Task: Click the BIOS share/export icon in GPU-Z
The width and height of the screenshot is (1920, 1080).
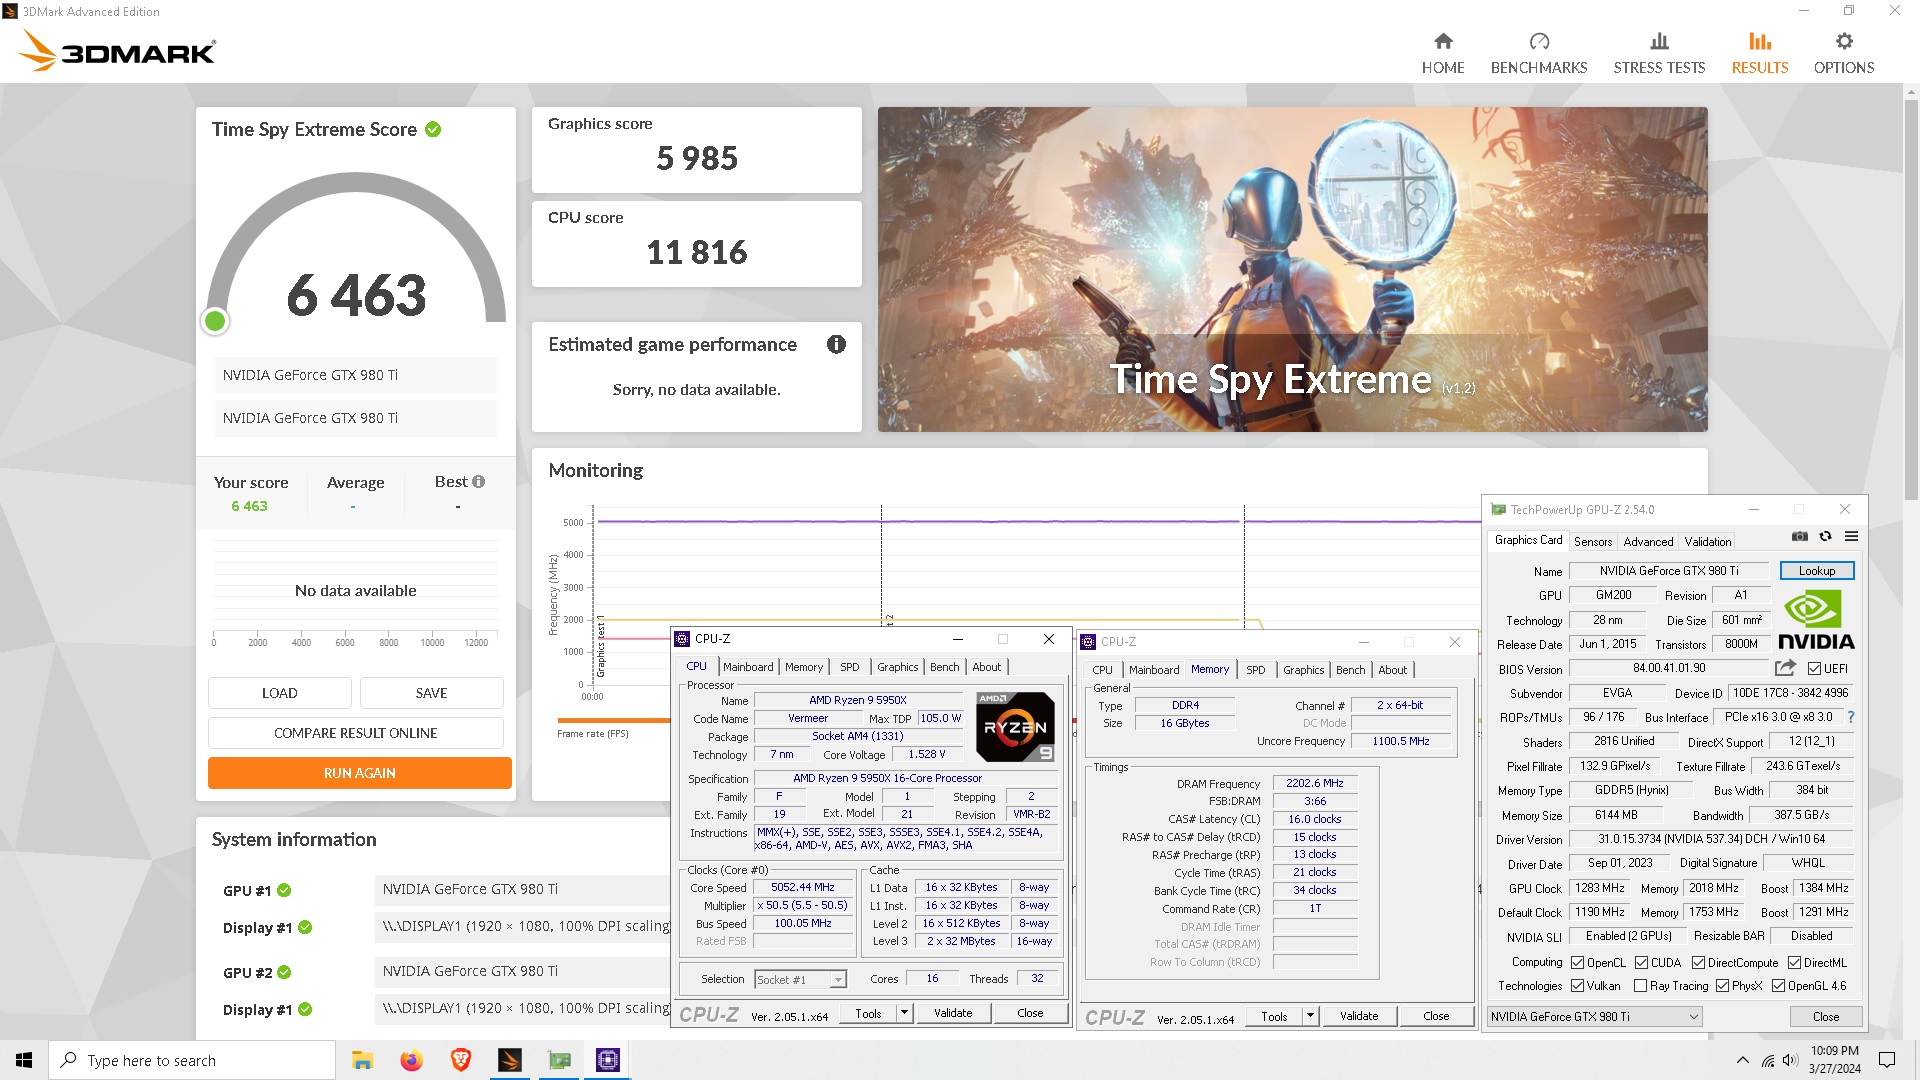Action: [x=1785, y=668]
